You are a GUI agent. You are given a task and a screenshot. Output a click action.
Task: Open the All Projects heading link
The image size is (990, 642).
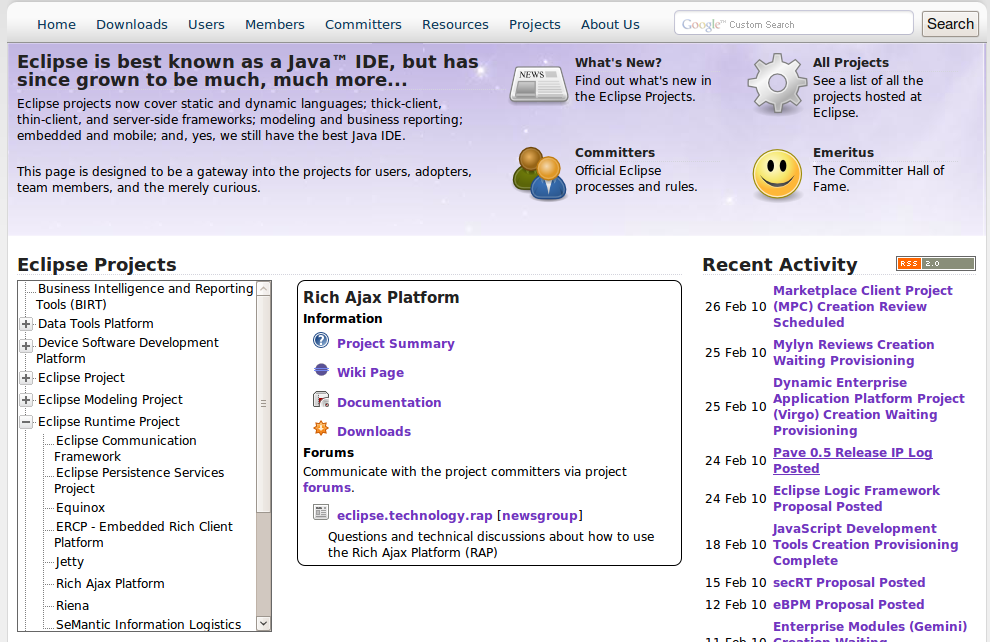(850, 62)
